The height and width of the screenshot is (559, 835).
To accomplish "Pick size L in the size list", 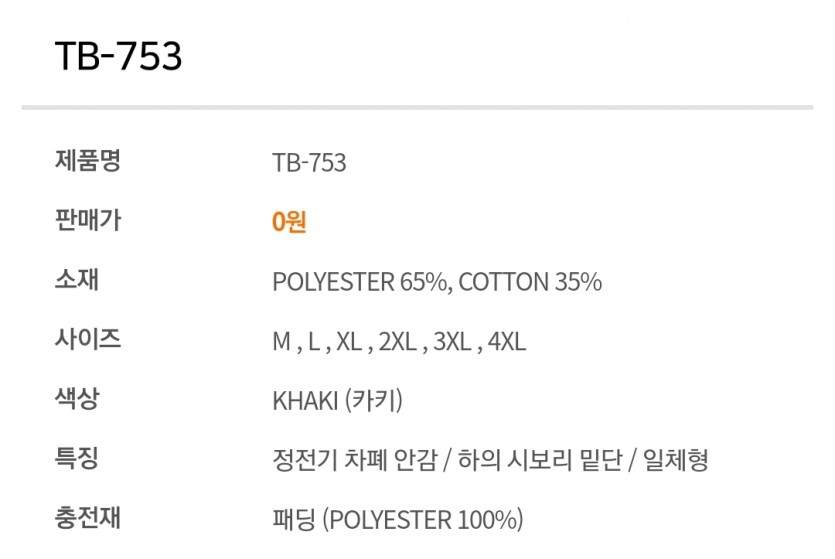I will pyautogui.click(x=313, y=342).
